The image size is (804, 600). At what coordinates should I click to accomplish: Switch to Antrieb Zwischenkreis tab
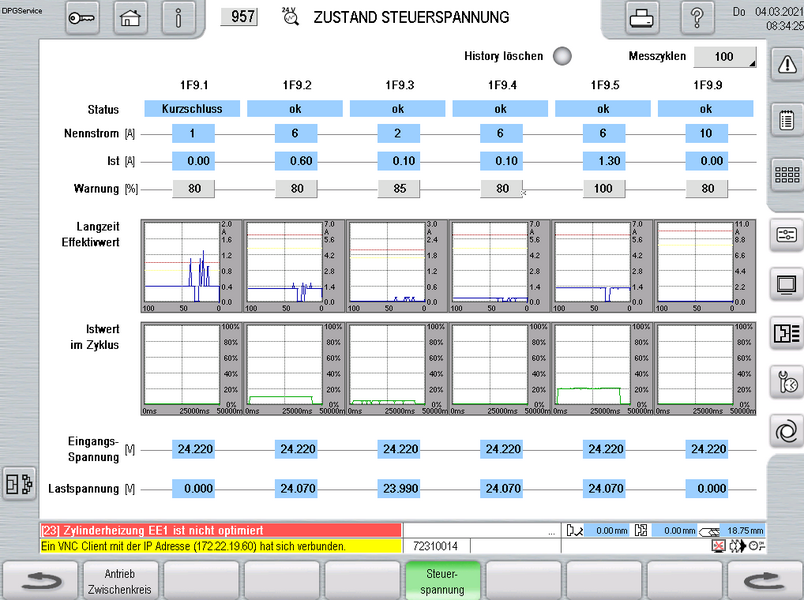tap(121, 581)
